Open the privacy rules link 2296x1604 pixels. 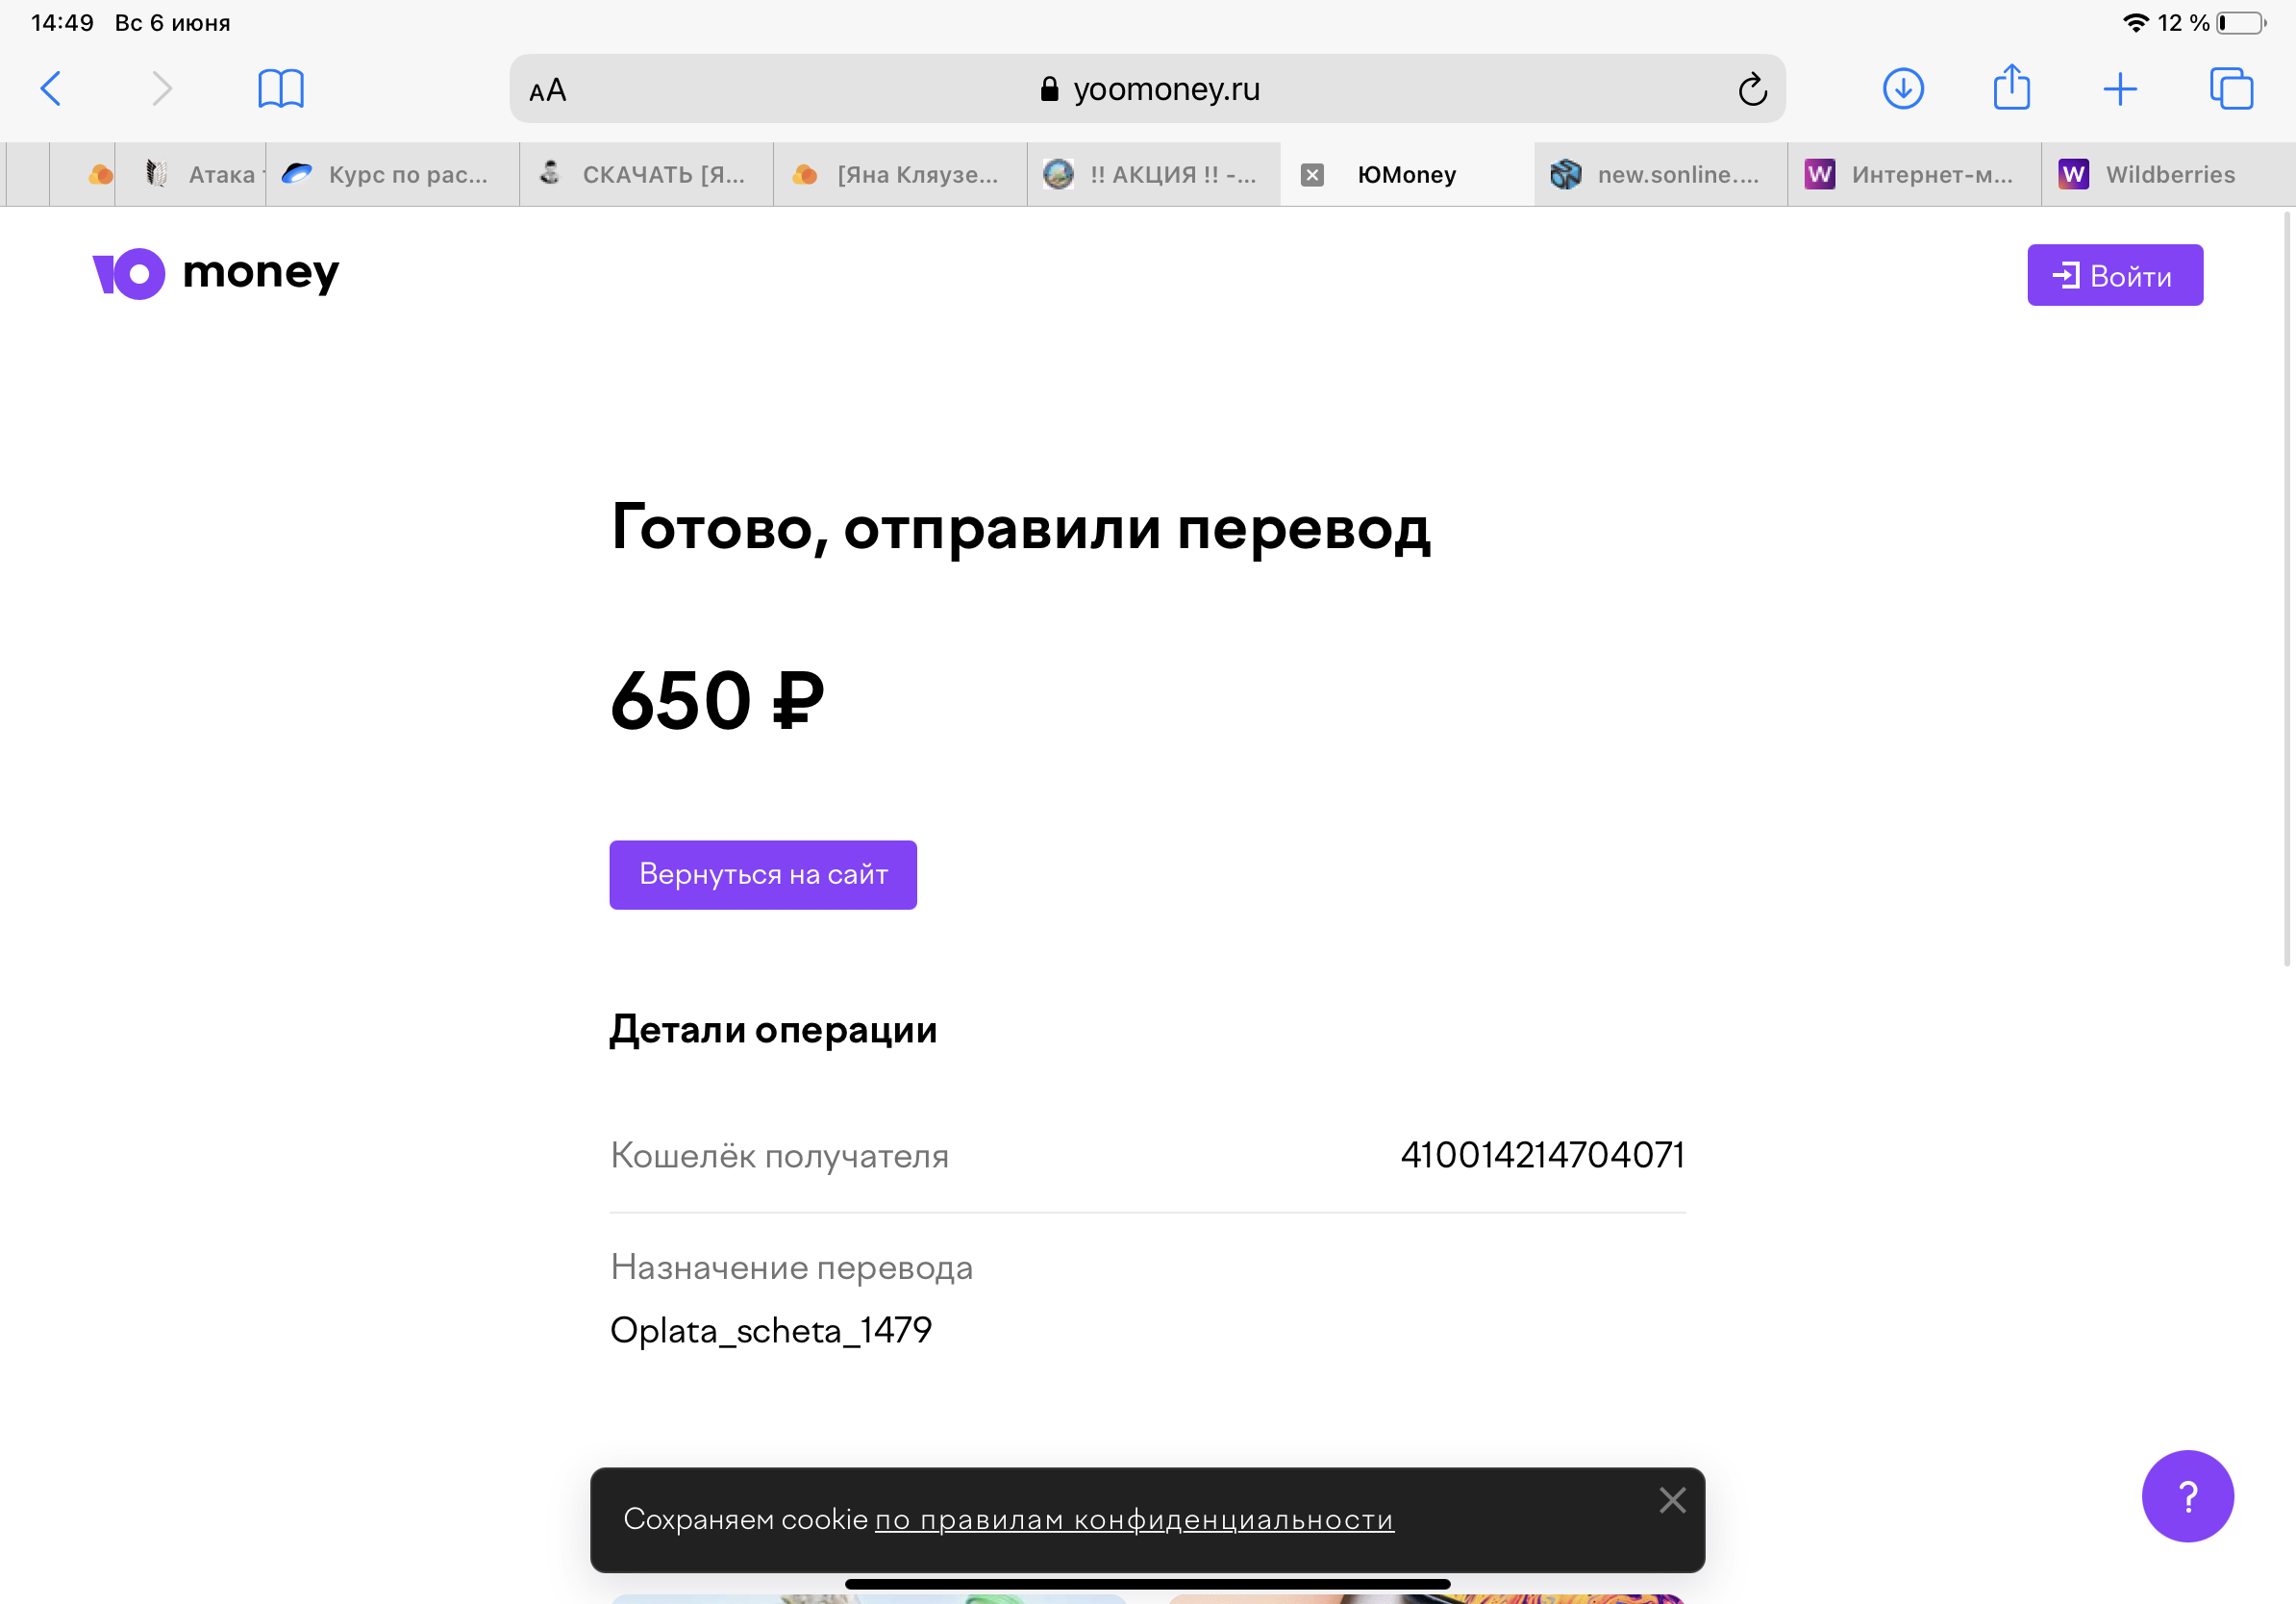[x=1134, y=1520]
